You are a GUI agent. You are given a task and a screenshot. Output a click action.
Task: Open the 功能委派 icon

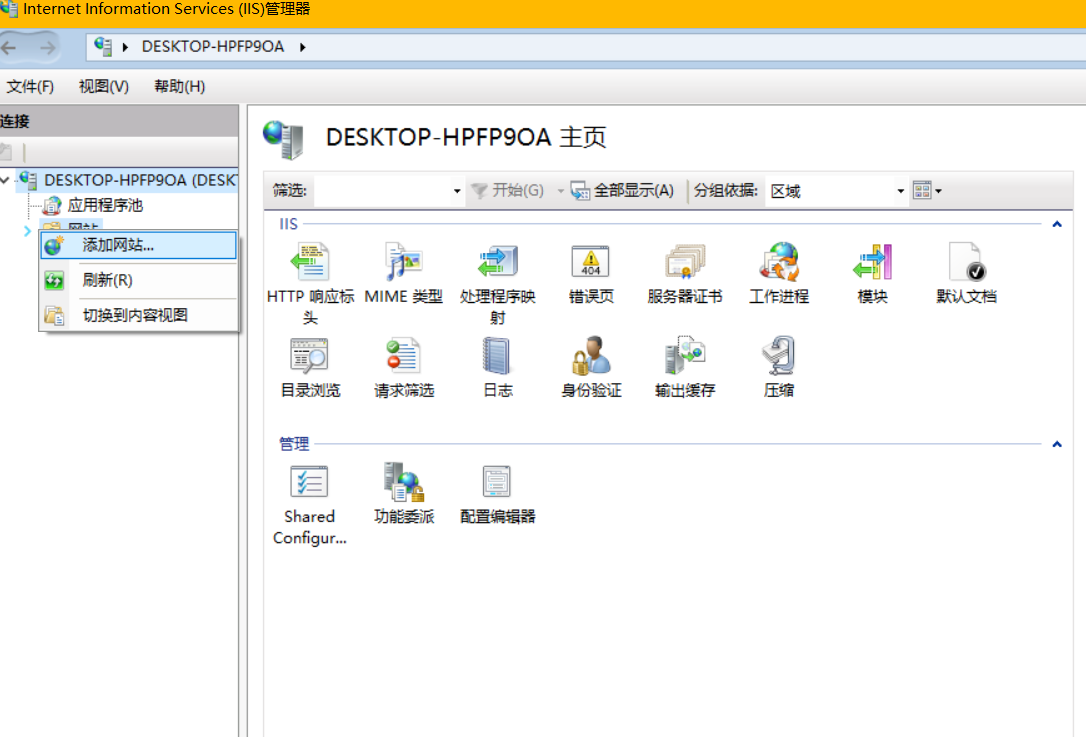coord(404,481)
